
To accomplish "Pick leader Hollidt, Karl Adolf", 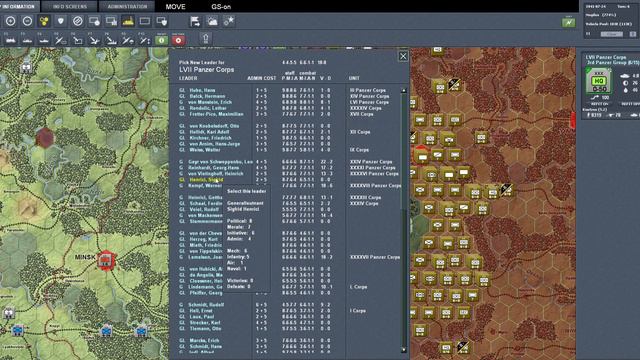I will point(209,132).
